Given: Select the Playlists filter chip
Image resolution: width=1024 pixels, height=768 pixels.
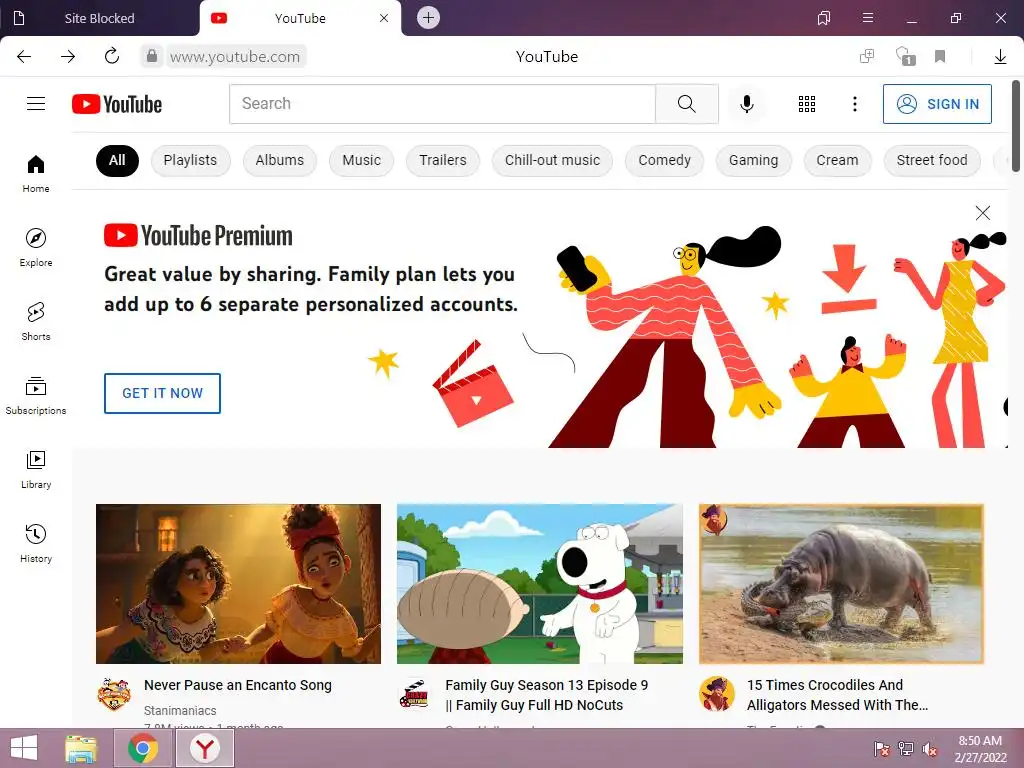Looking at the screenshot, I should [190, 161].
